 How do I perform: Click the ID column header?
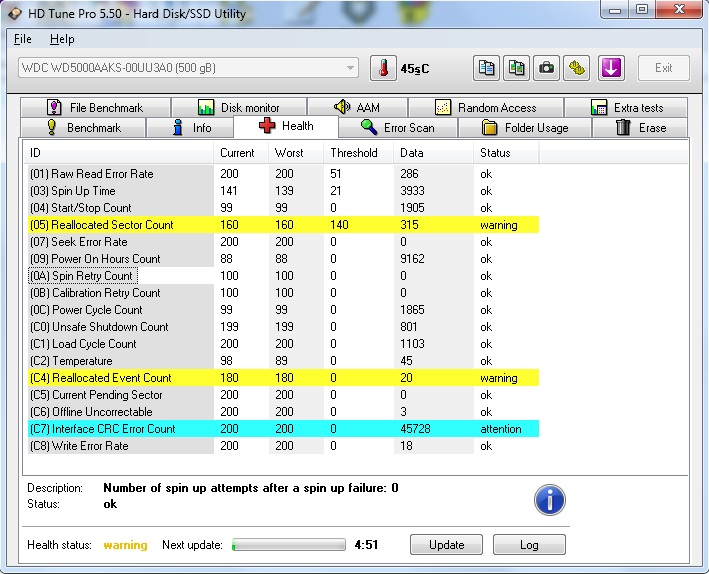118,153
